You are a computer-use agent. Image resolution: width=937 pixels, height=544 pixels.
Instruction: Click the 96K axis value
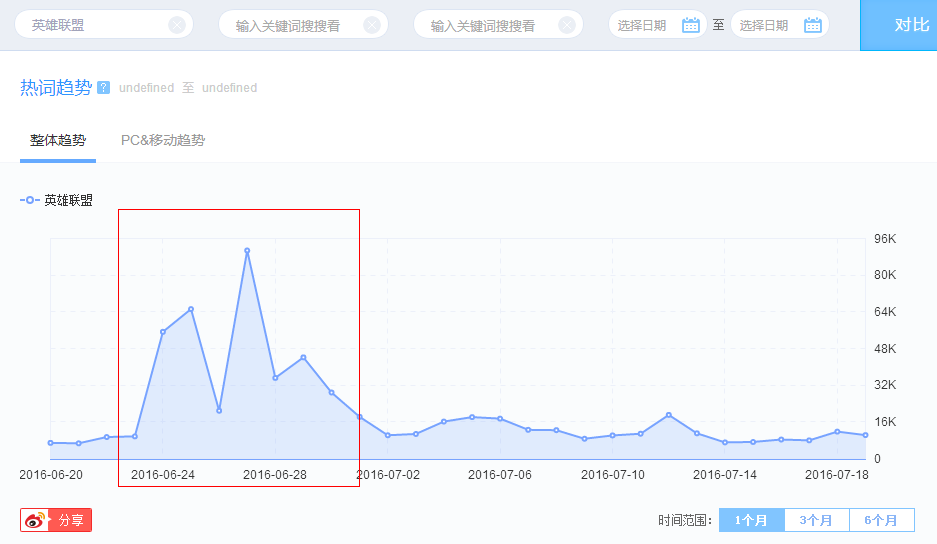coord(885,239)
